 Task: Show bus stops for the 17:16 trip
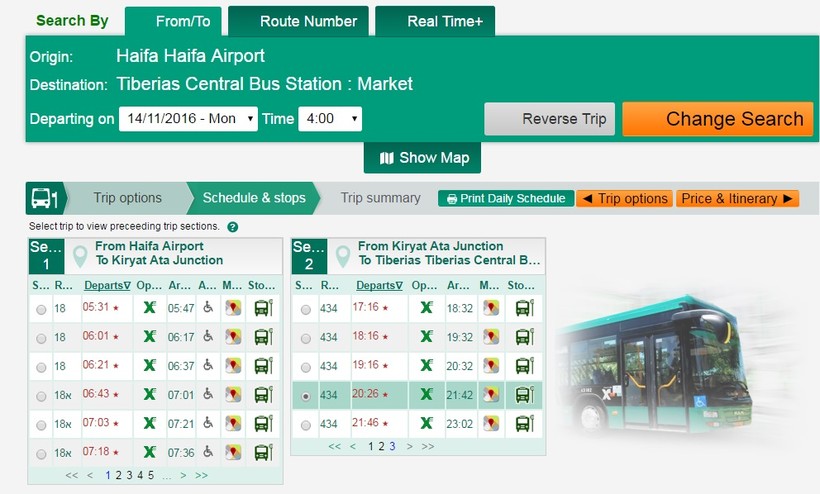525,308
